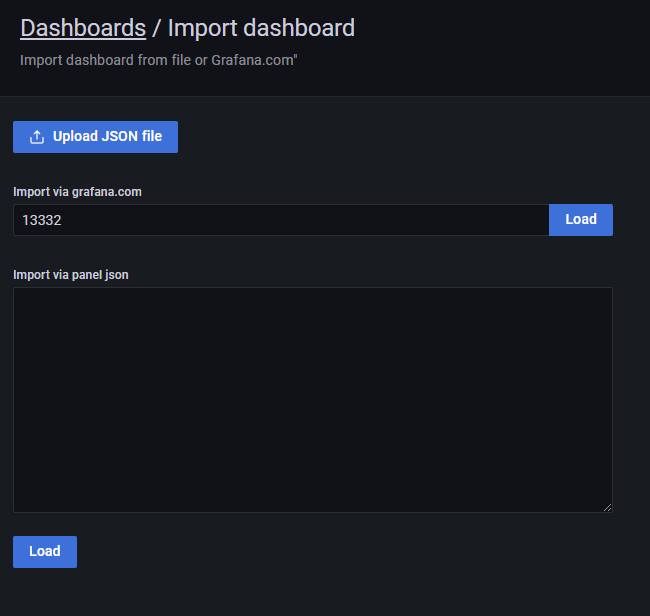Viewport: 650px width, 616px height.
Task: Click inside the panel JSON text area
Action: [313, 400]
